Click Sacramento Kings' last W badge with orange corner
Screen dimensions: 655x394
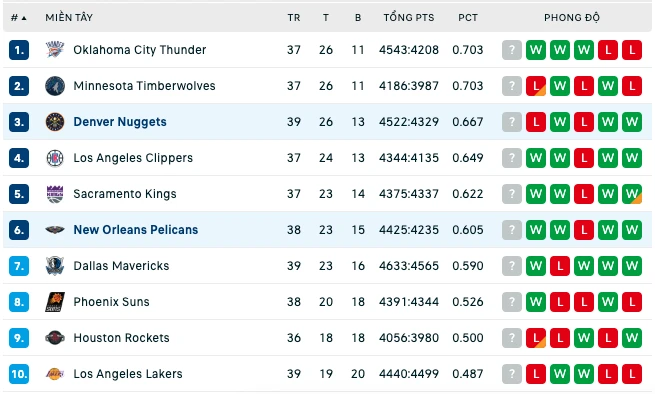point(632,194)
